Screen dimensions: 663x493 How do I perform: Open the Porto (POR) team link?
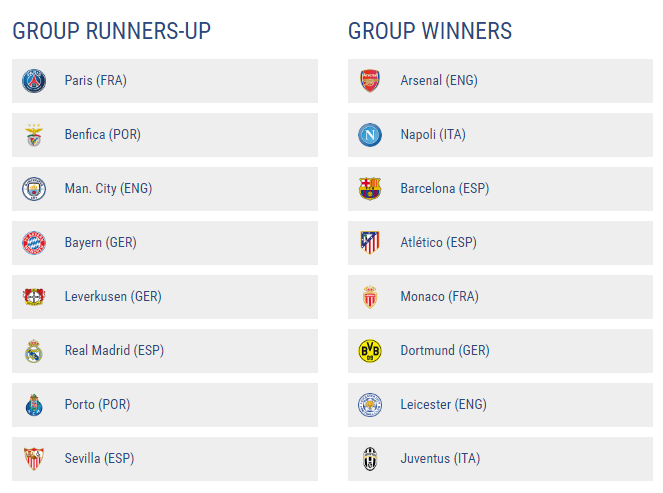(x=97, y=405)
